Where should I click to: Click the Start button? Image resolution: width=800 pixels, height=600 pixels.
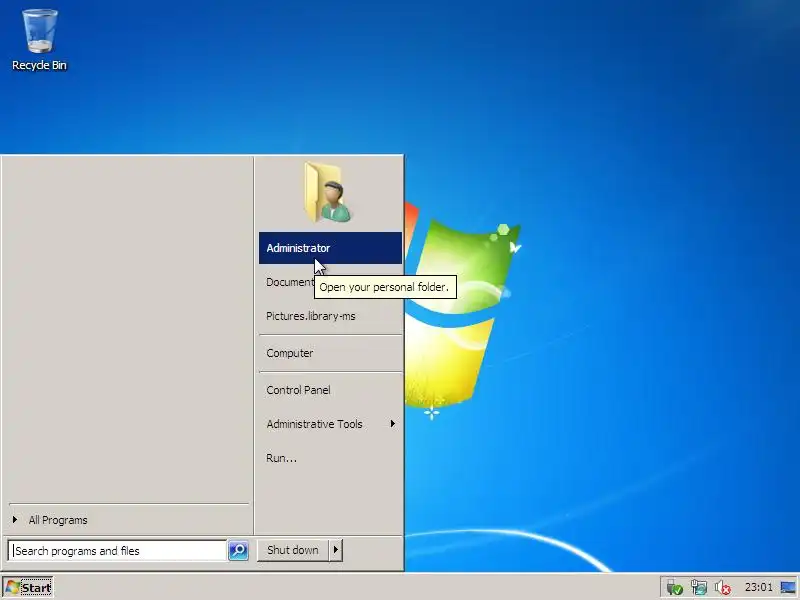[28, 588]
